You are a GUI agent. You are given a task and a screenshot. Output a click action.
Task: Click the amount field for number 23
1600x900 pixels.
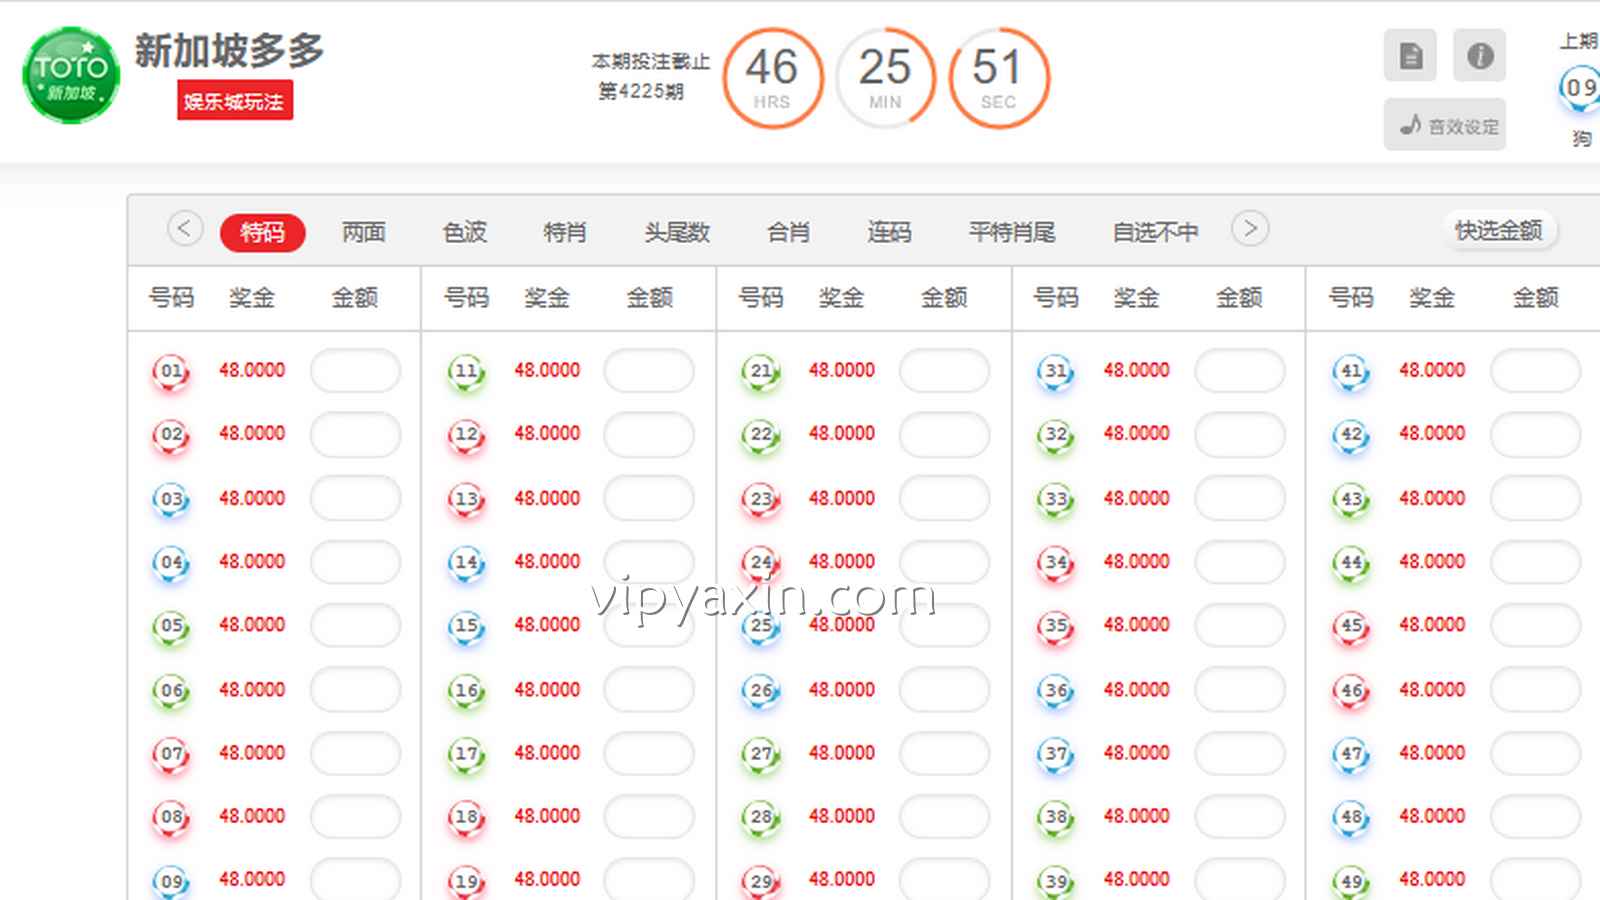click(x=944, y=498)
